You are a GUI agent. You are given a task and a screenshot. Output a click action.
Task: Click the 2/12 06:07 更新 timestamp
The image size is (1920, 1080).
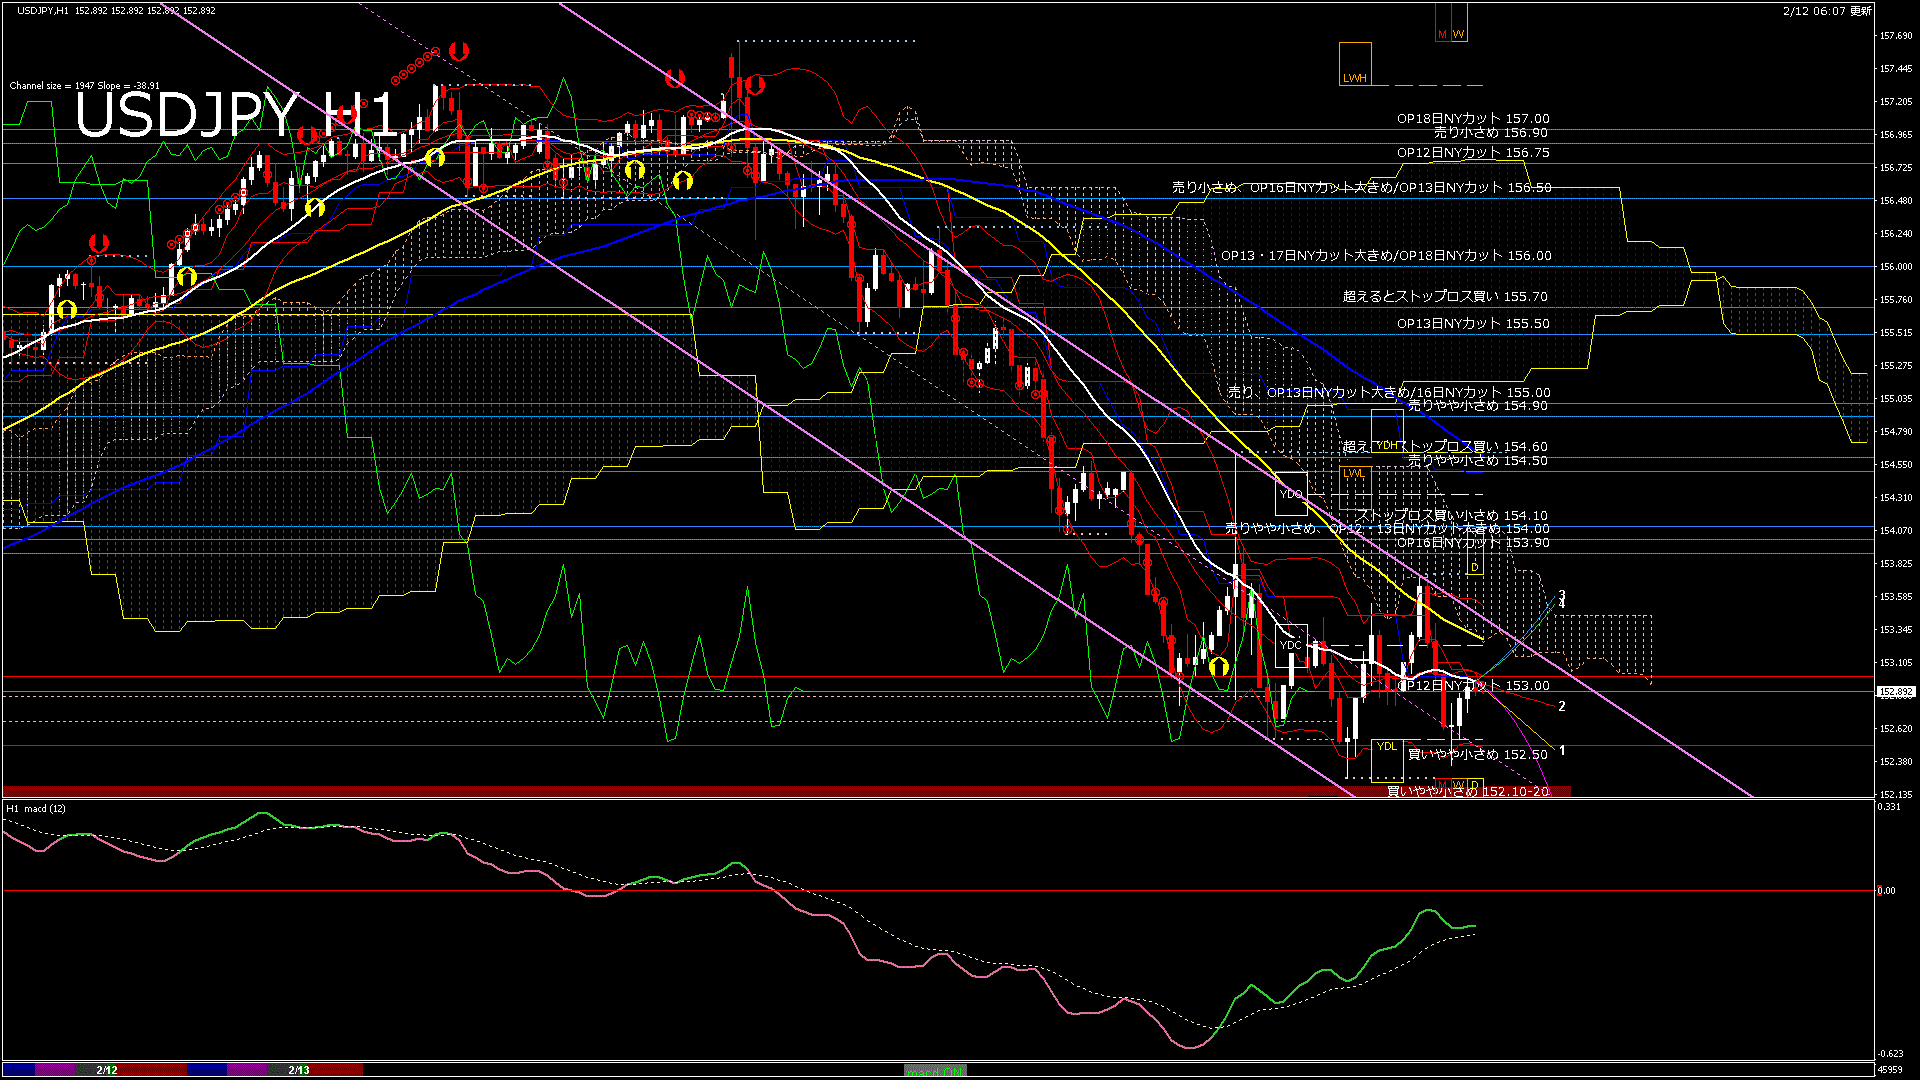pos(1827,11)
